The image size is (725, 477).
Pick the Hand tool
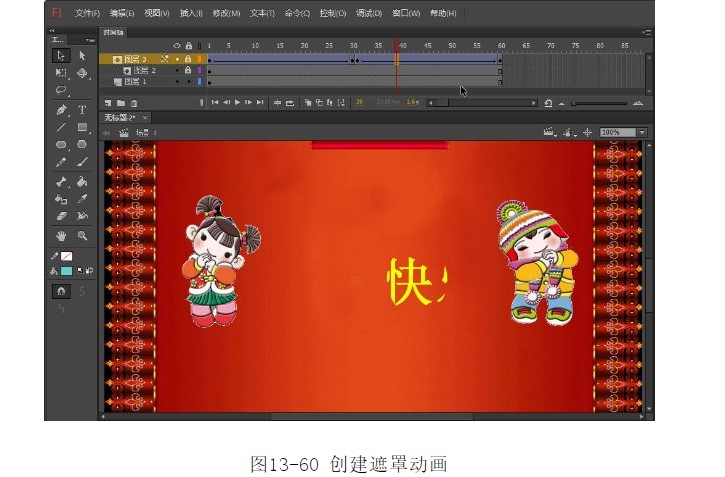(61, 236)
